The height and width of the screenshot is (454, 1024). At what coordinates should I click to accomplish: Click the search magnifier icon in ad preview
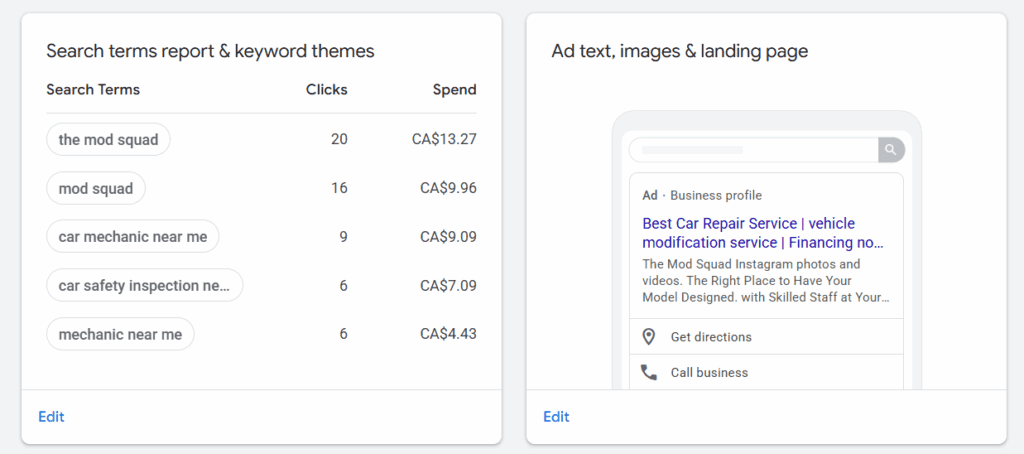pyautogui.click(x=891, y=150)
